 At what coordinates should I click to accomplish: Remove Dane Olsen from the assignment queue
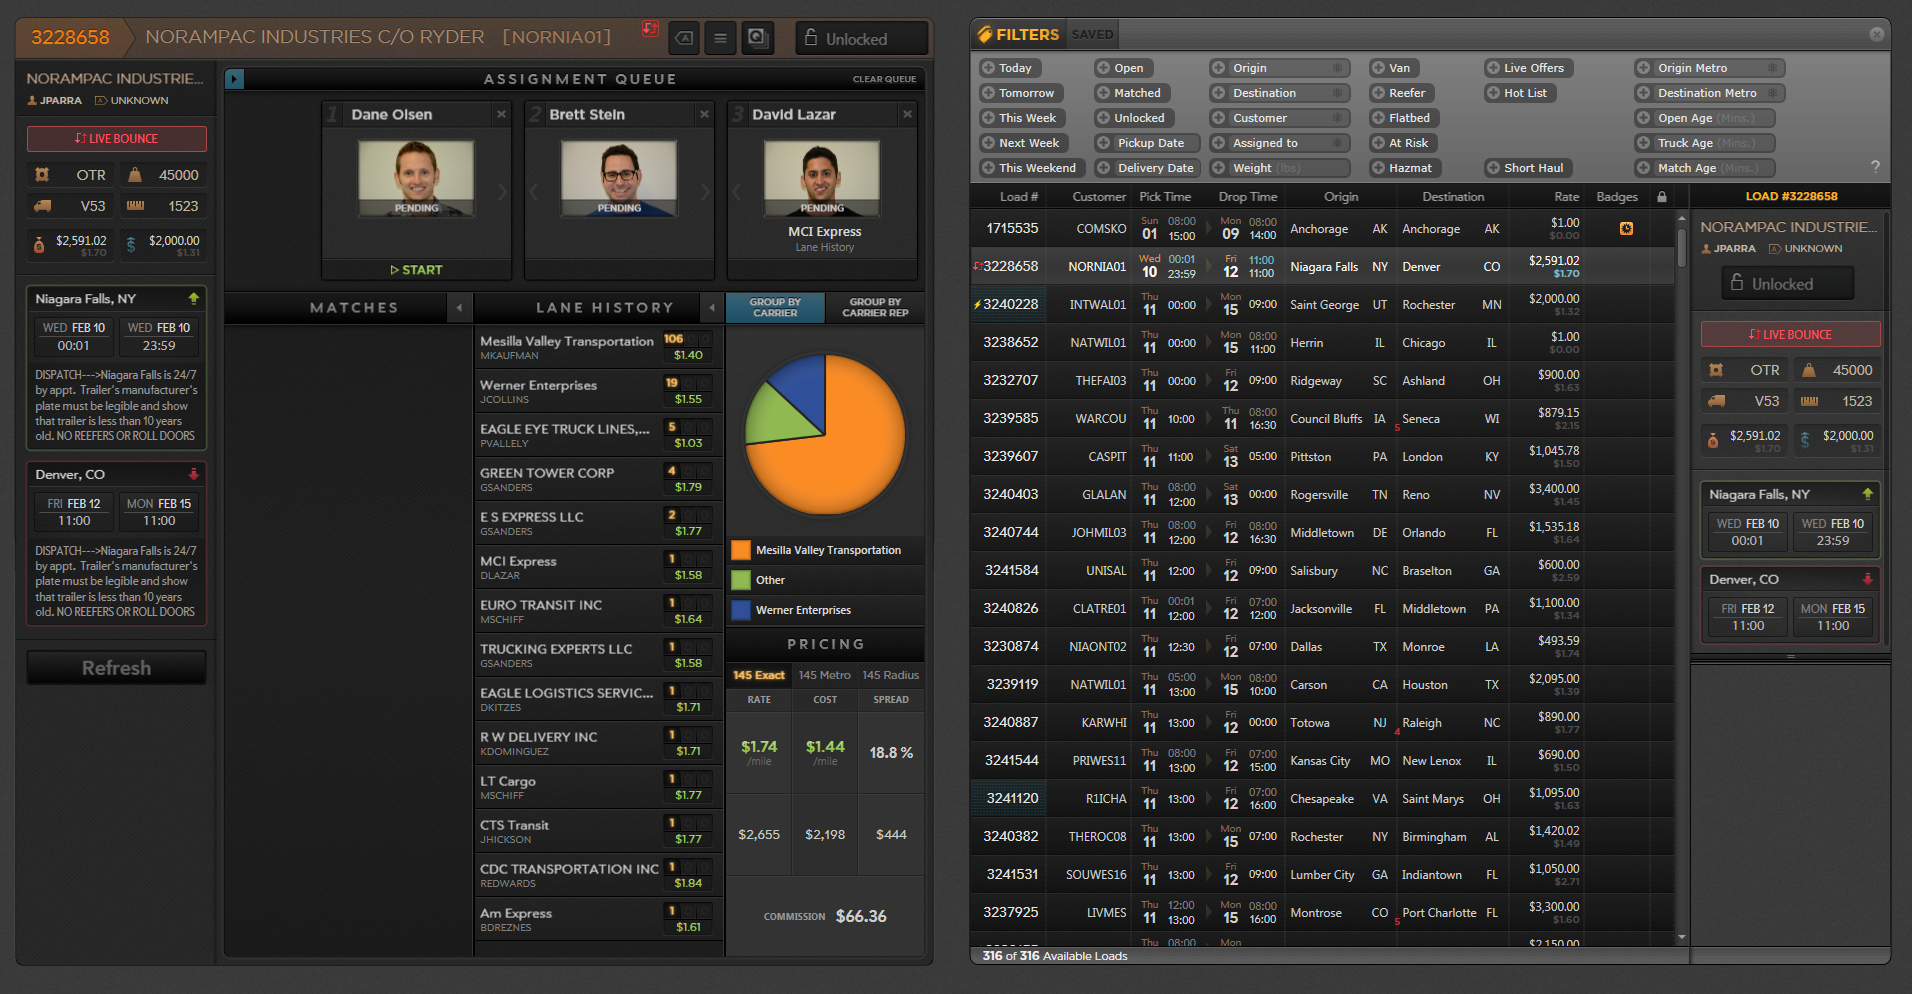click(502, 114)
